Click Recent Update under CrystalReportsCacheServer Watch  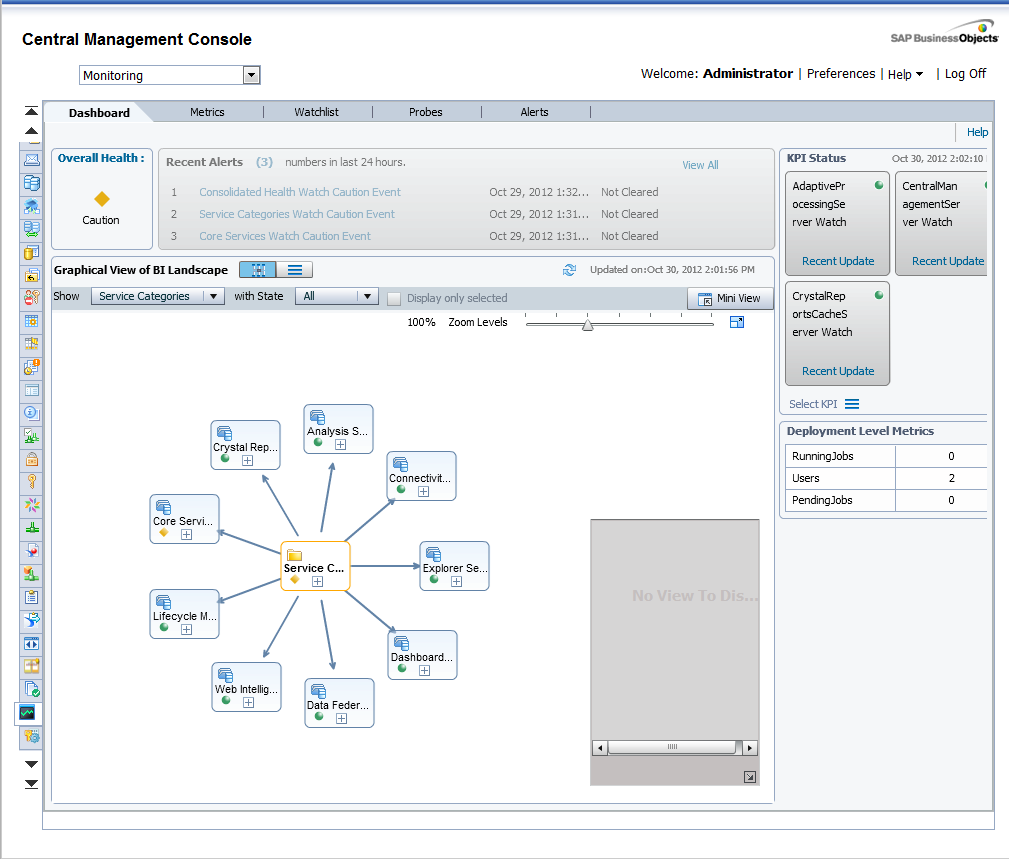(838, 371)
